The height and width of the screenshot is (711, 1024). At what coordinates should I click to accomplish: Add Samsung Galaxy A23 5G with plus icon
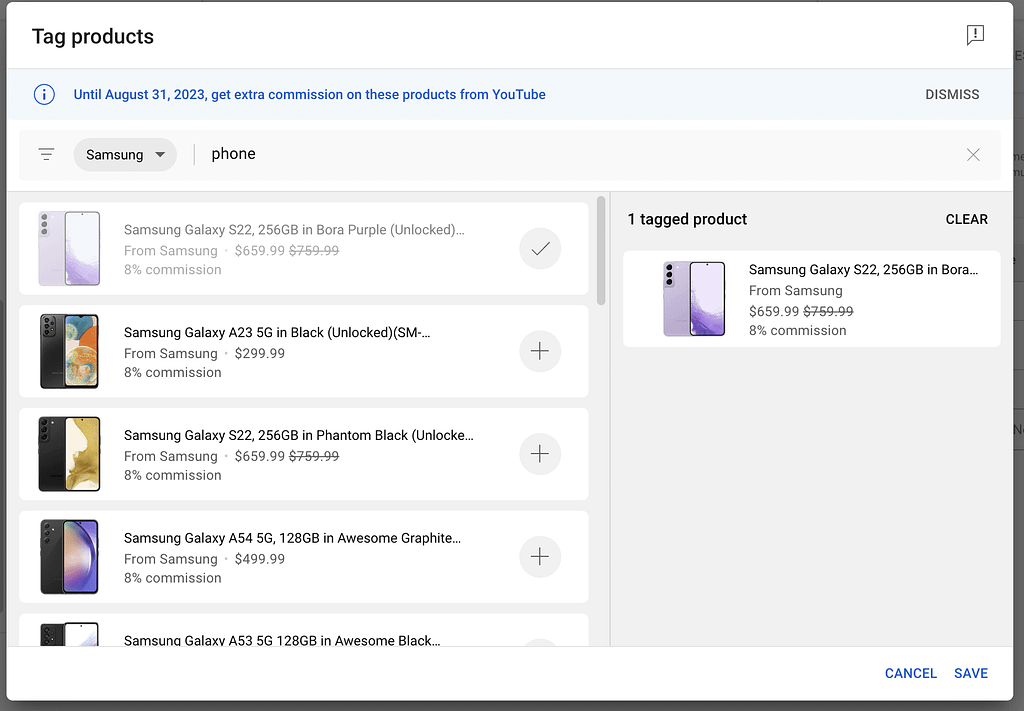pos(540,351)
